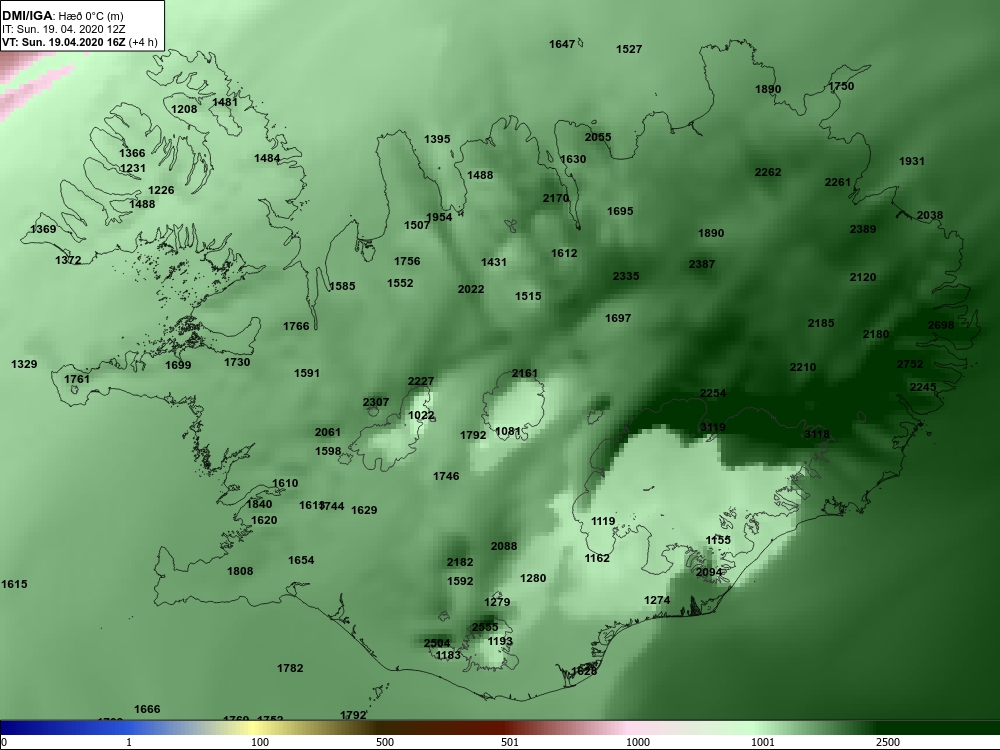The height and width of the screenshot is (750, 1000).
Task: Click the offshore value 1782
Action: point(290,668)
